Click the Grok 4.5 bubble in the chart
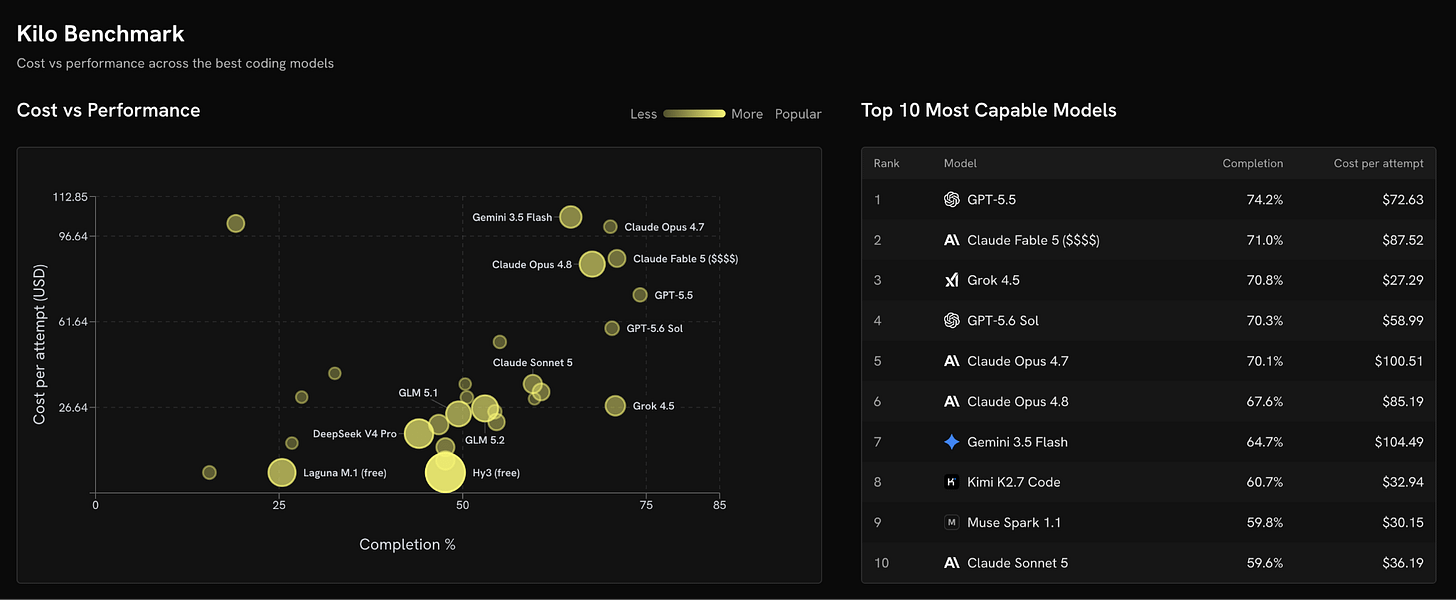The image size is (1456, 600). pyautogui.click(x=615, y=406)
